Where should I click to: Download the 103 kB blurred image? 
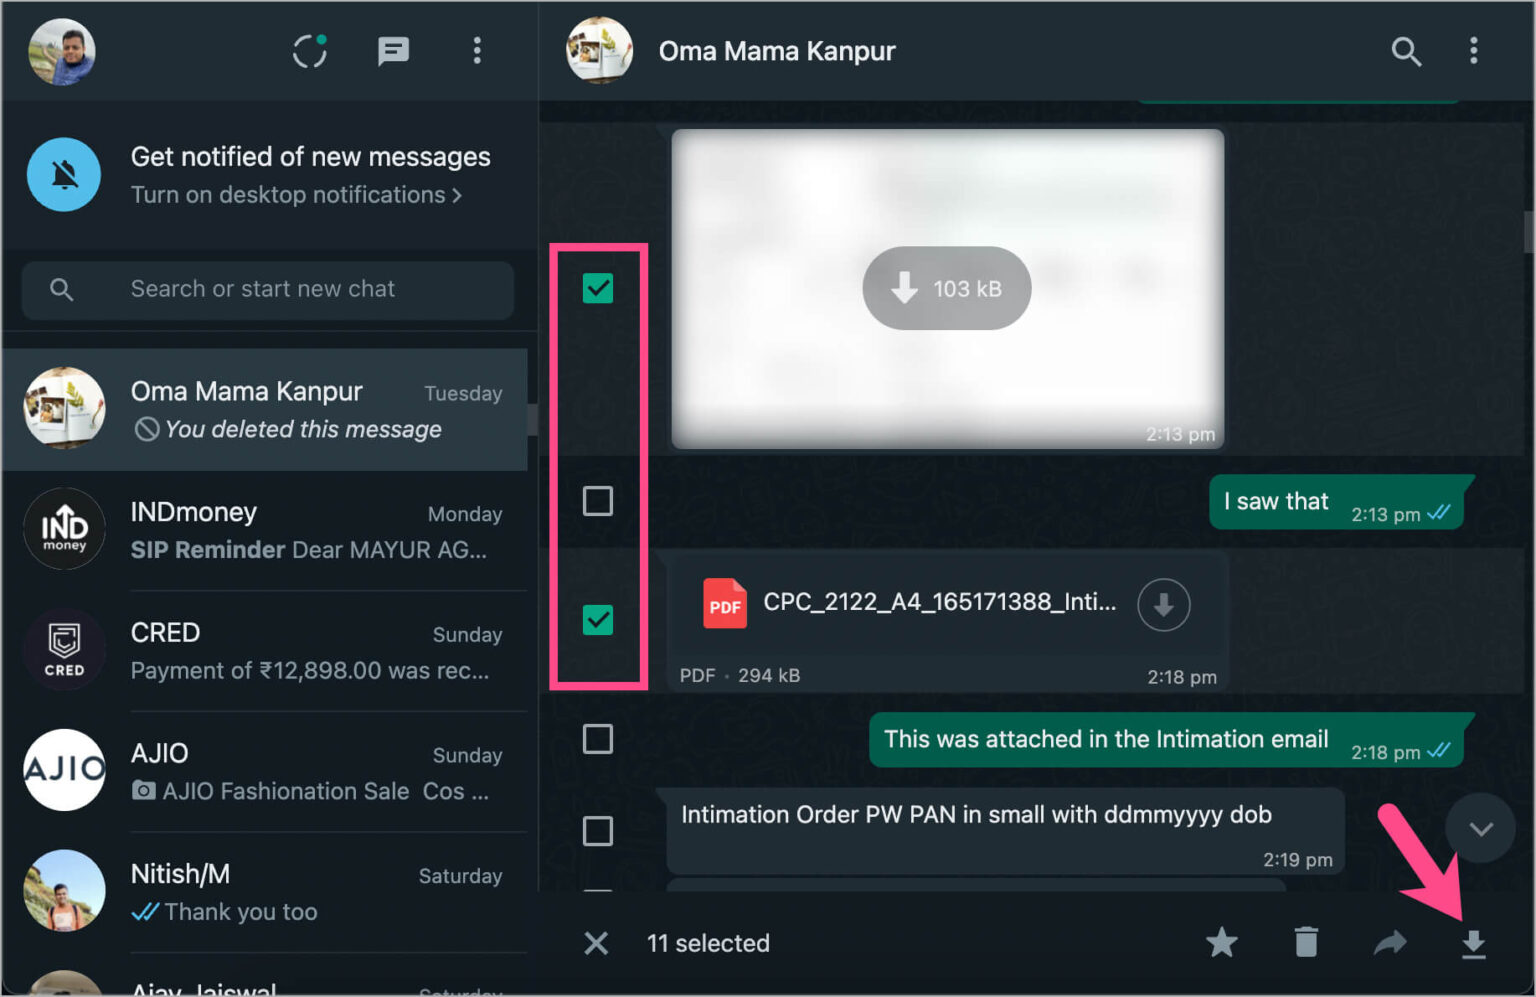pos(946,288)
